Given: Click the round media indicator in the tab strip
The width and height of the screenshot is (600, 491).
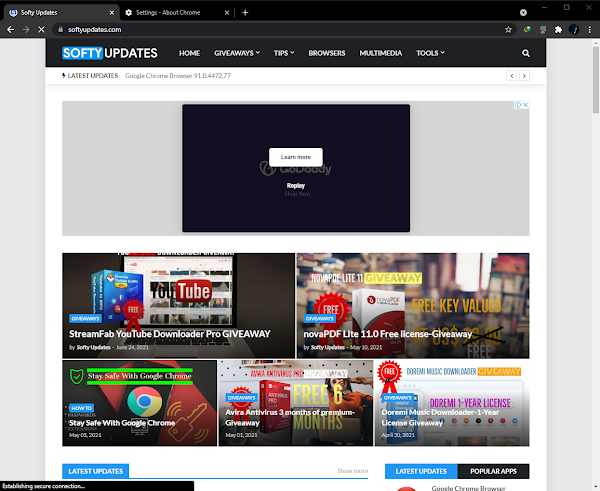Looking at the screenshot, I should coord(523,13).
